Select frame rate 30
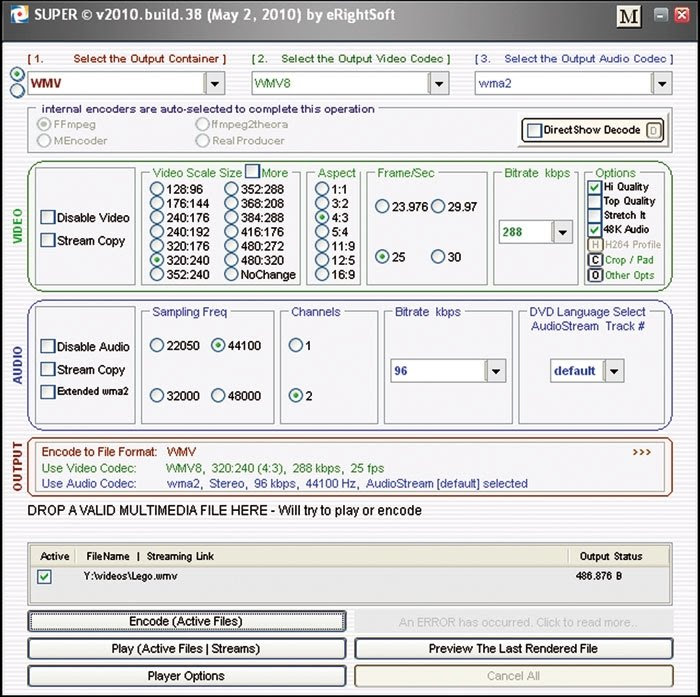700x697 pixels. pyautogui.click(x=438, y=257)
